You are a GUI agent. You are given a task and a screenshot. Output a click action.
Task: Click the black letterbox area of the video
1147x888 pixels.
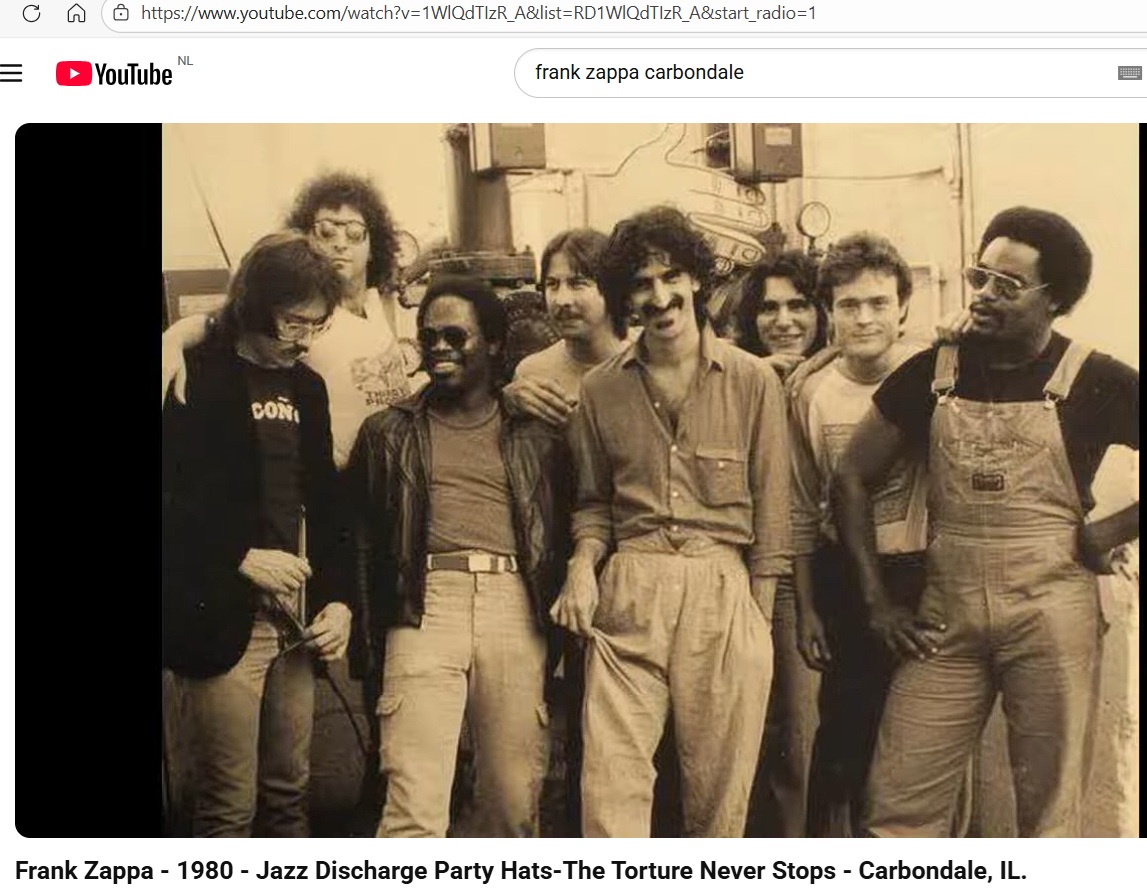[x=89, y=480]
